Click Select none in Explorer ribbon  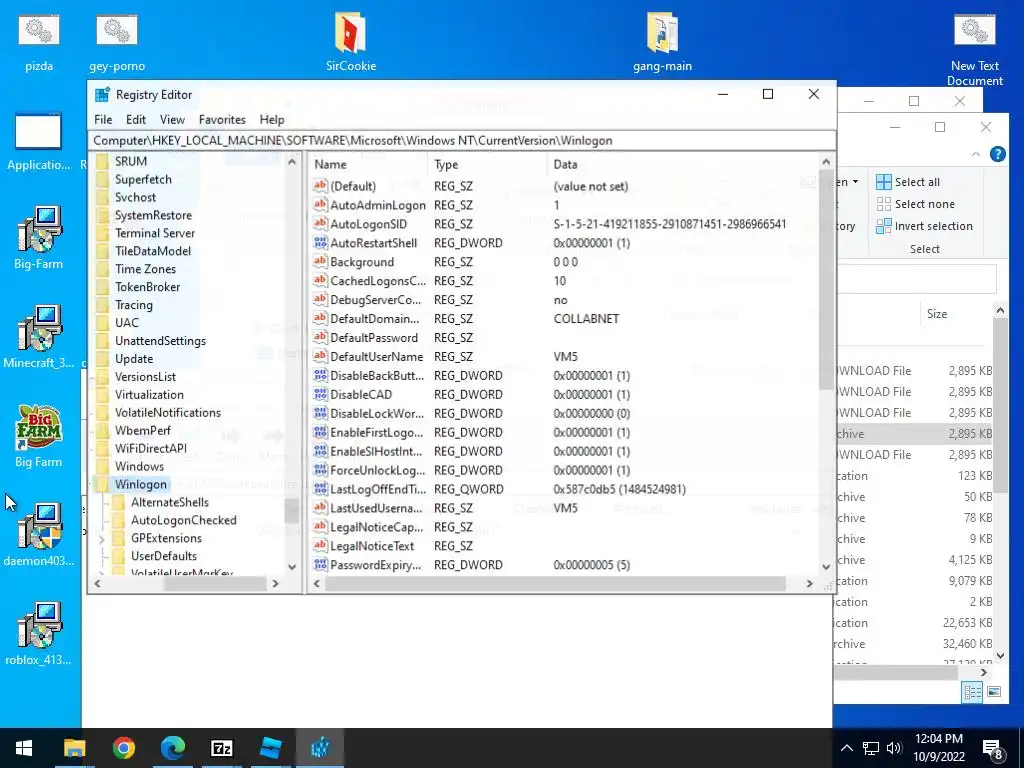click(915, 204)
